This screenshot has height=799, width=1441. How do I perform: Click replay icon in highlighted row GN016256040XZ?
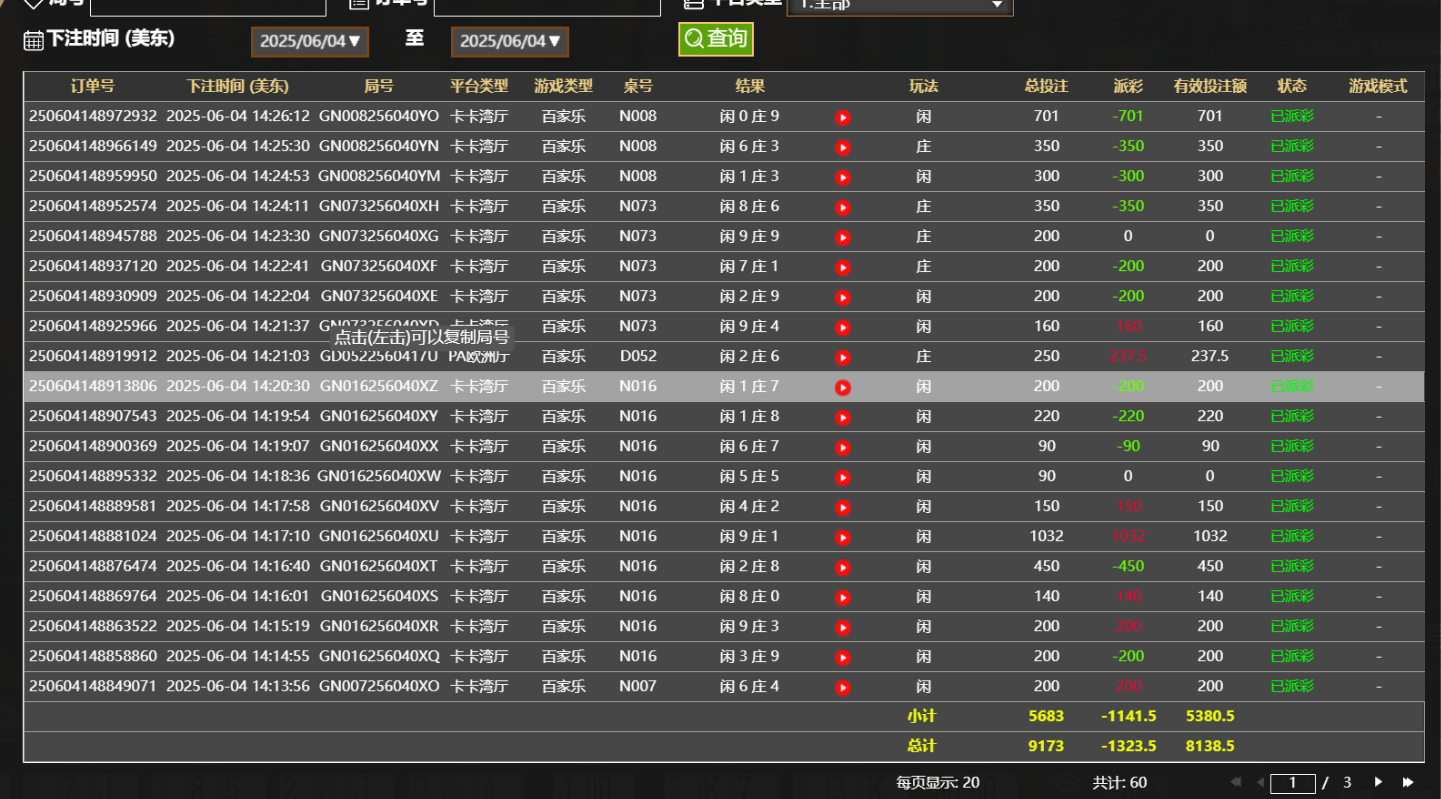coord(843,388)
